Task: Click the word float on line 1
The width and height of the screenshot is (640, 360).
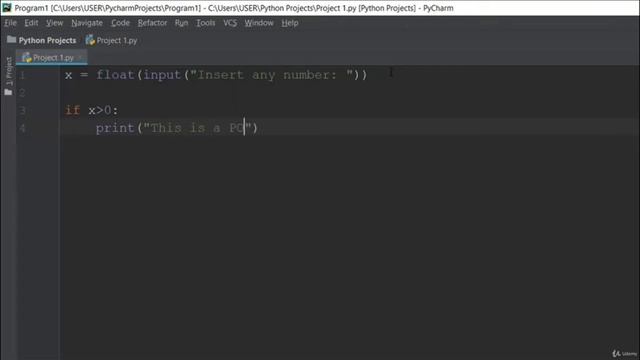Action: 115,75
